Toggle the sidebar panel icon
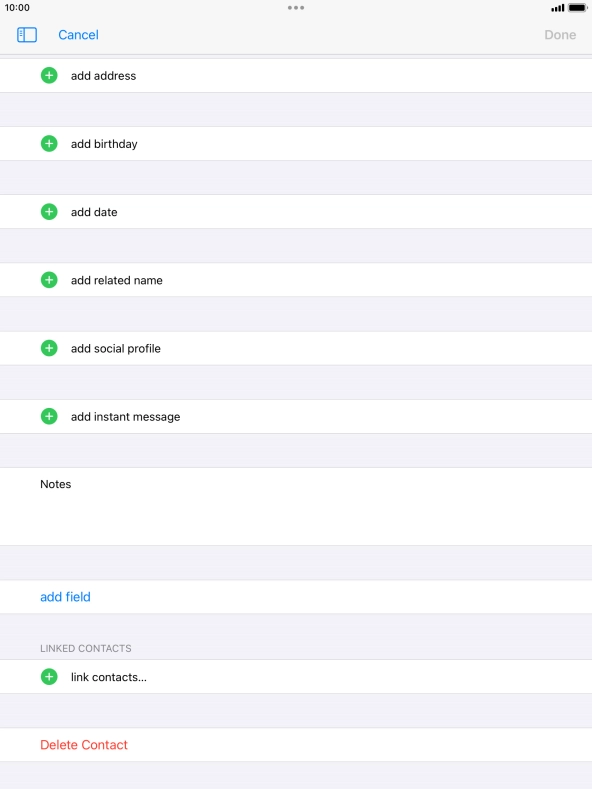 pyautogui.click(x=27, y=35)
